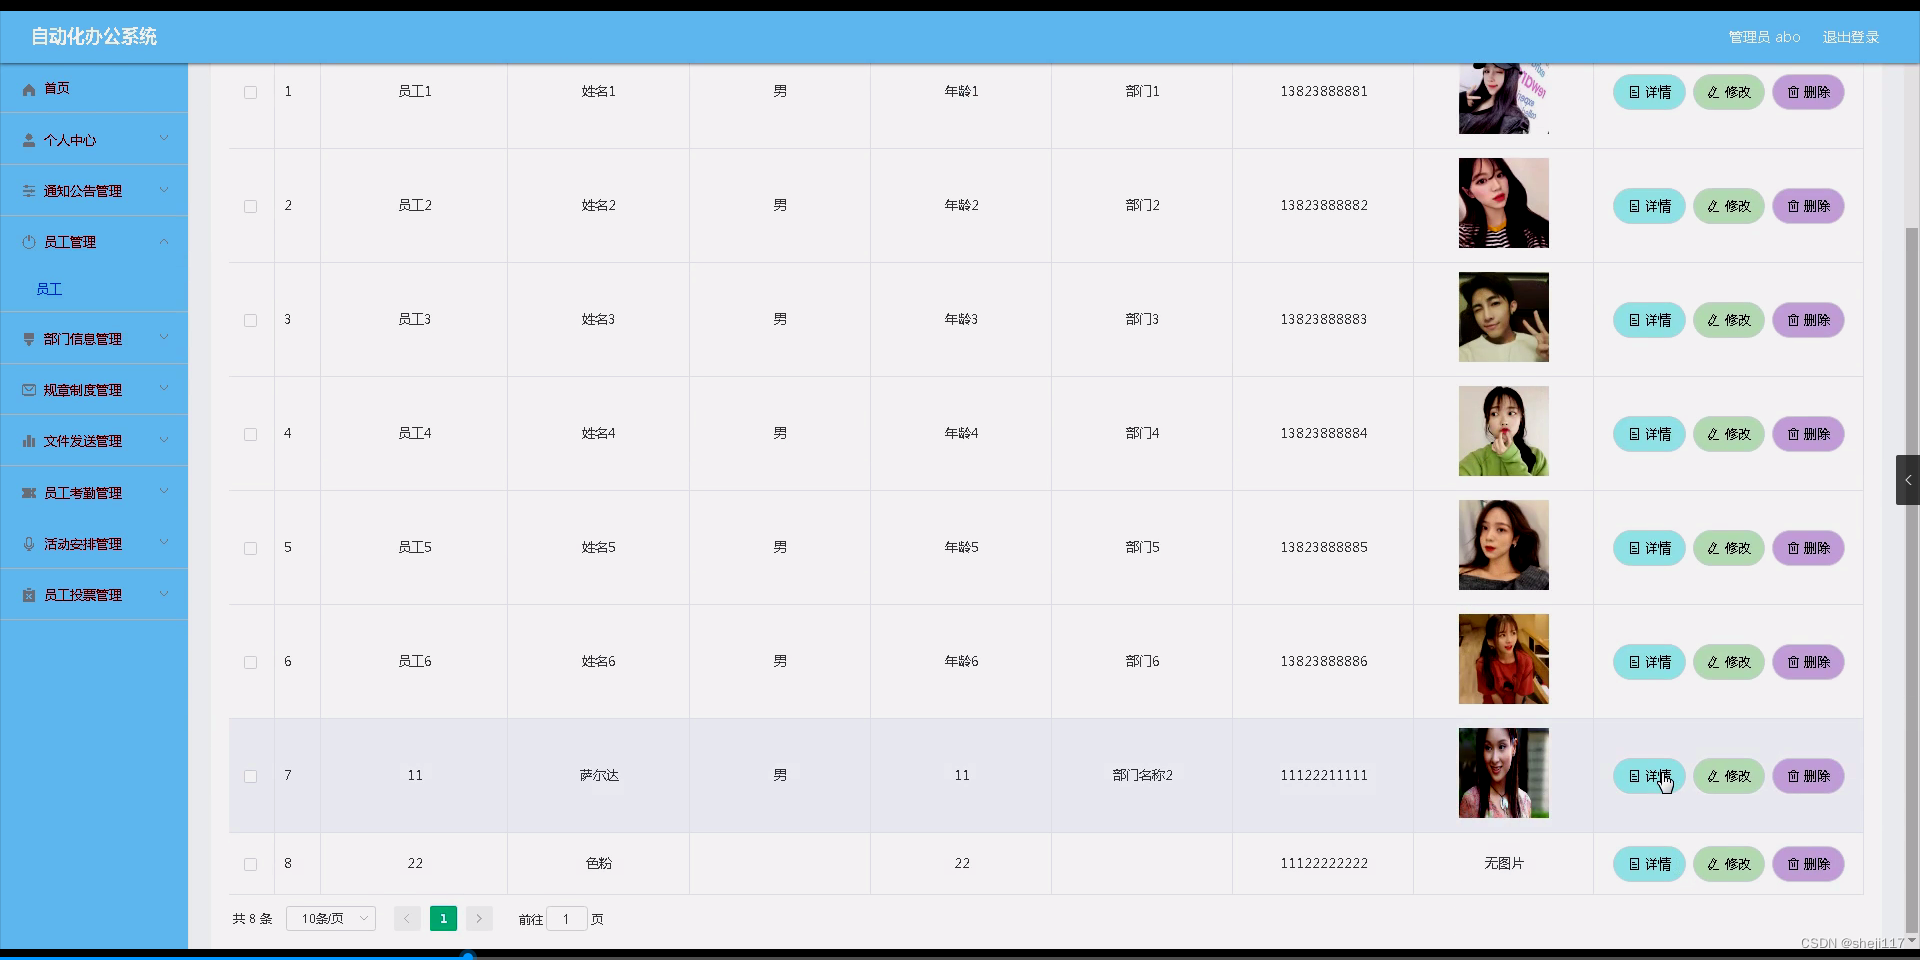This screenshot has height=960, width=1920.
Task: Click the home icon beside 首页
Action: [28, 89]
